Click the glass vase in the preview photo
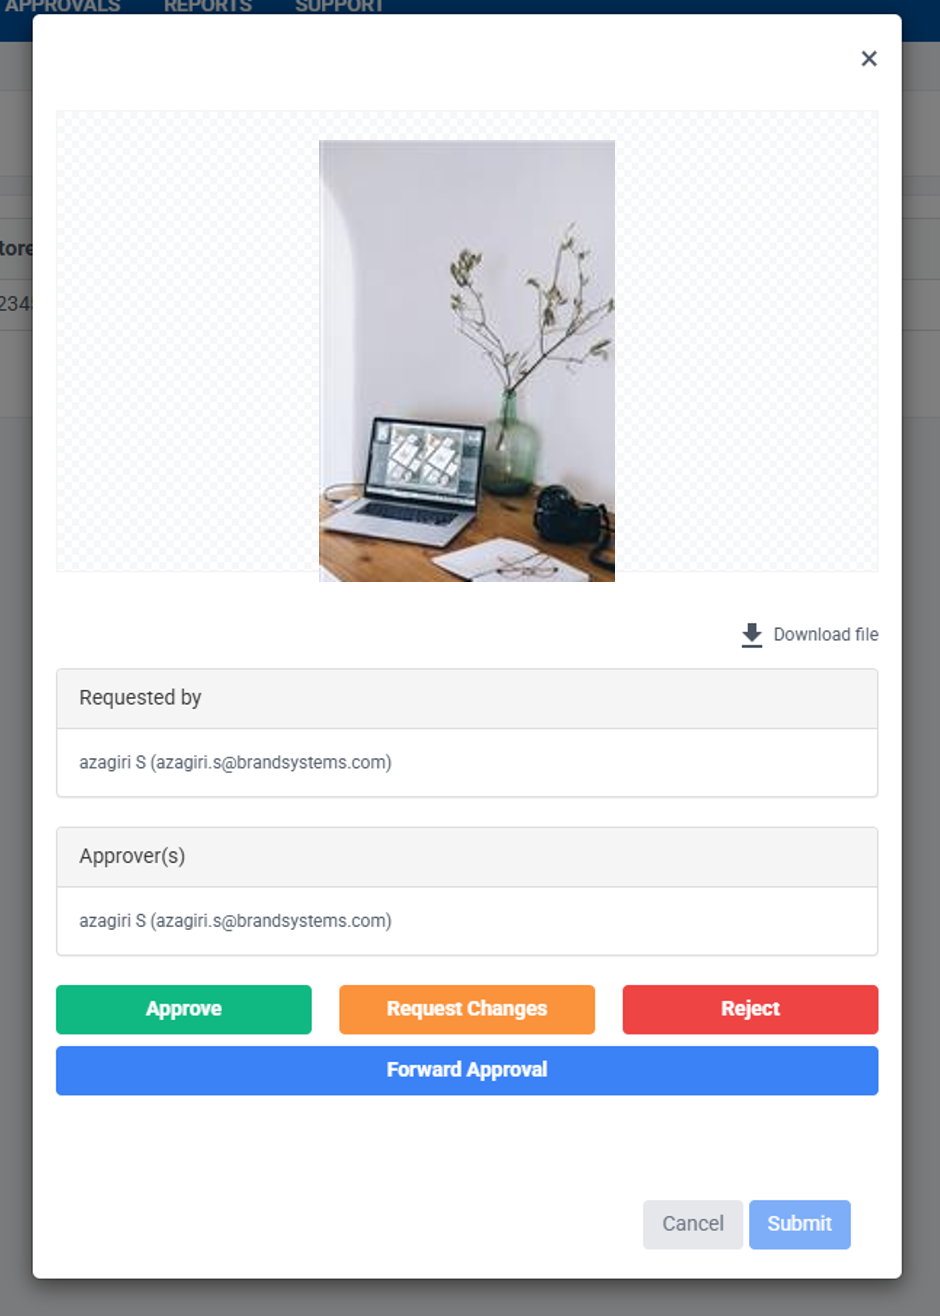The width and height of the screenshot is (940, 1316). coord(510,442)
